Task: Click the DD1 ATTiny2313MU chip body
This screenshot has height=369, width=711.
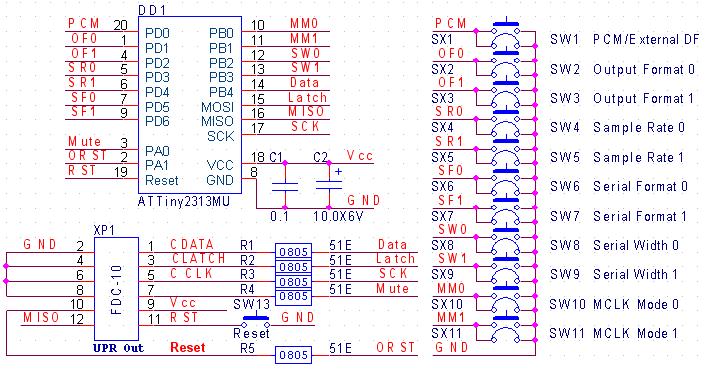Action: coord(190,105)
